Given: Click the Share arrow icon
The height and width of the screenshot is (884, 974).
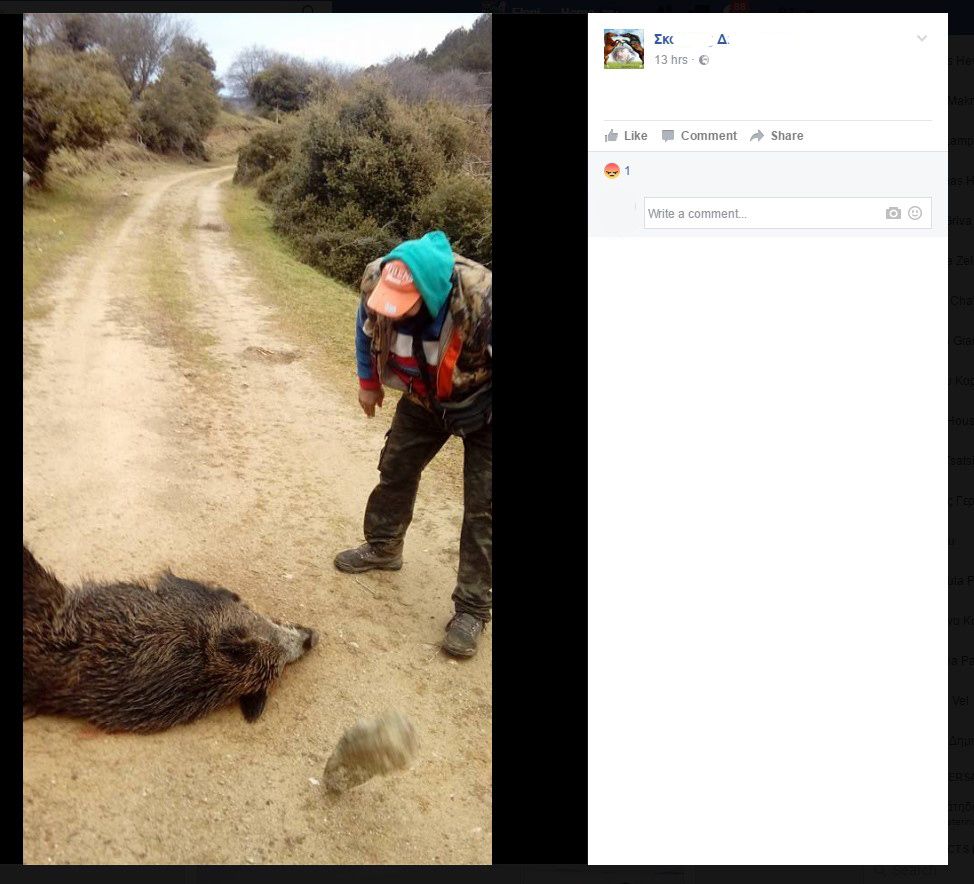Looking at the screenshot, I should (x=757, y=136).
